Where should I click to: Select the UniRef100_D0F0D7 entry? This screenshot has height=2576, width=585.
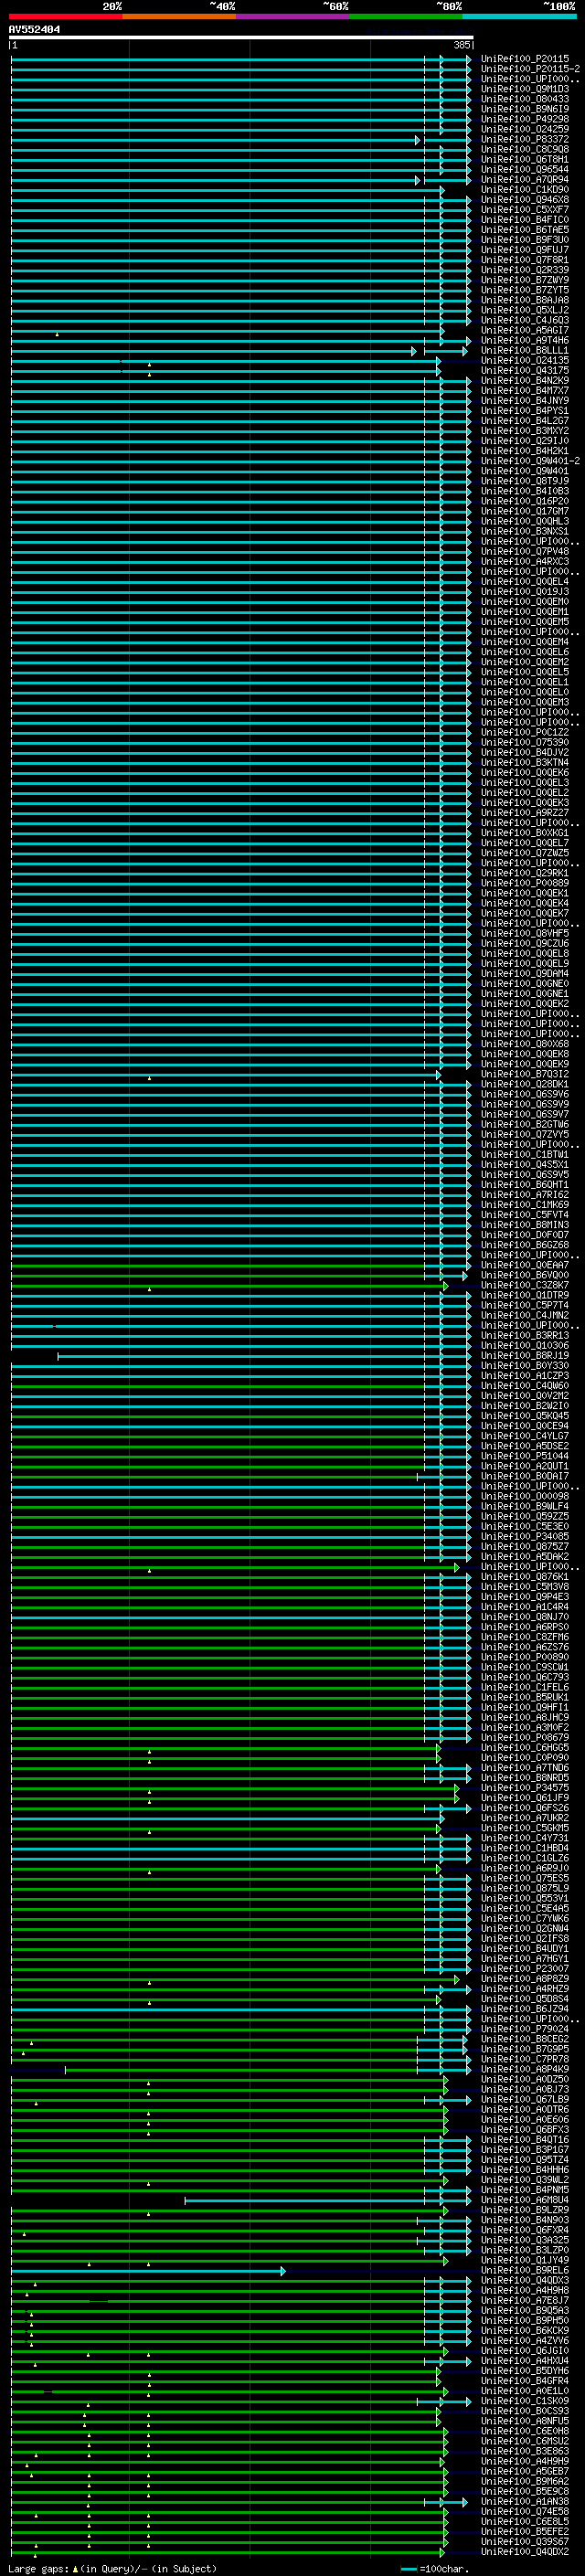[x=525, y=1235]
